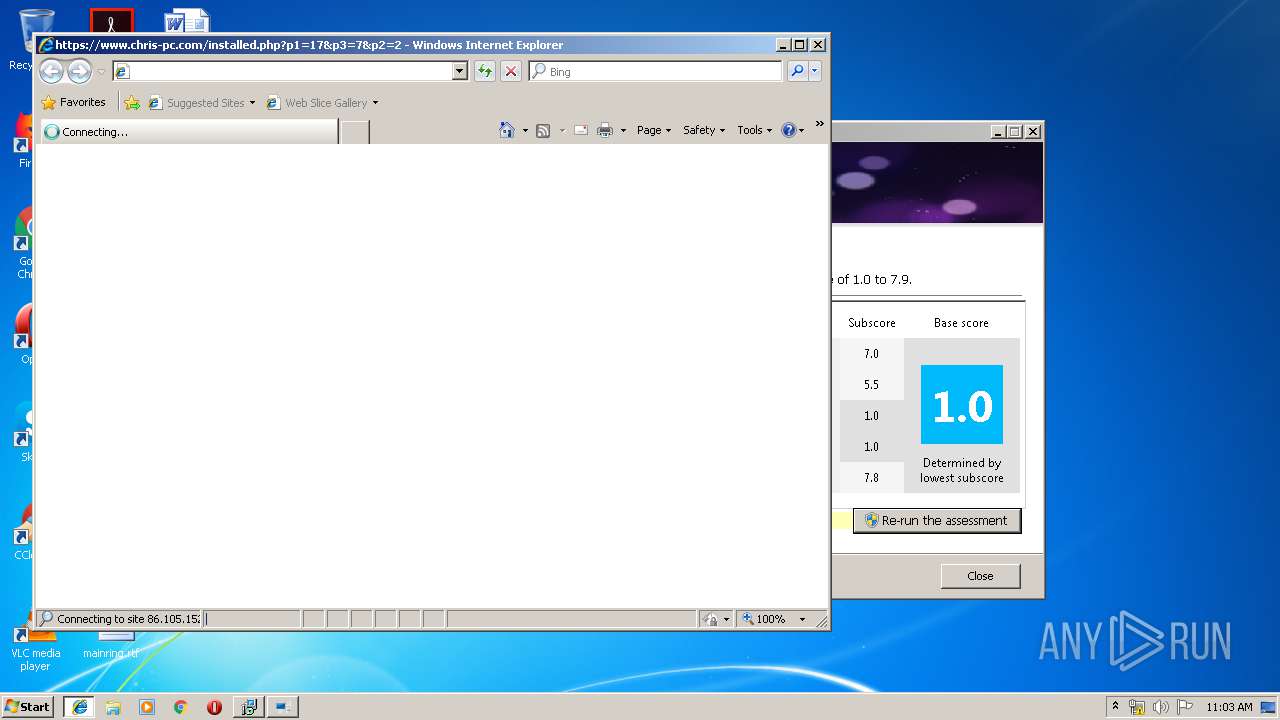Go forward with IE Forward arrow

tap(79, 71)
